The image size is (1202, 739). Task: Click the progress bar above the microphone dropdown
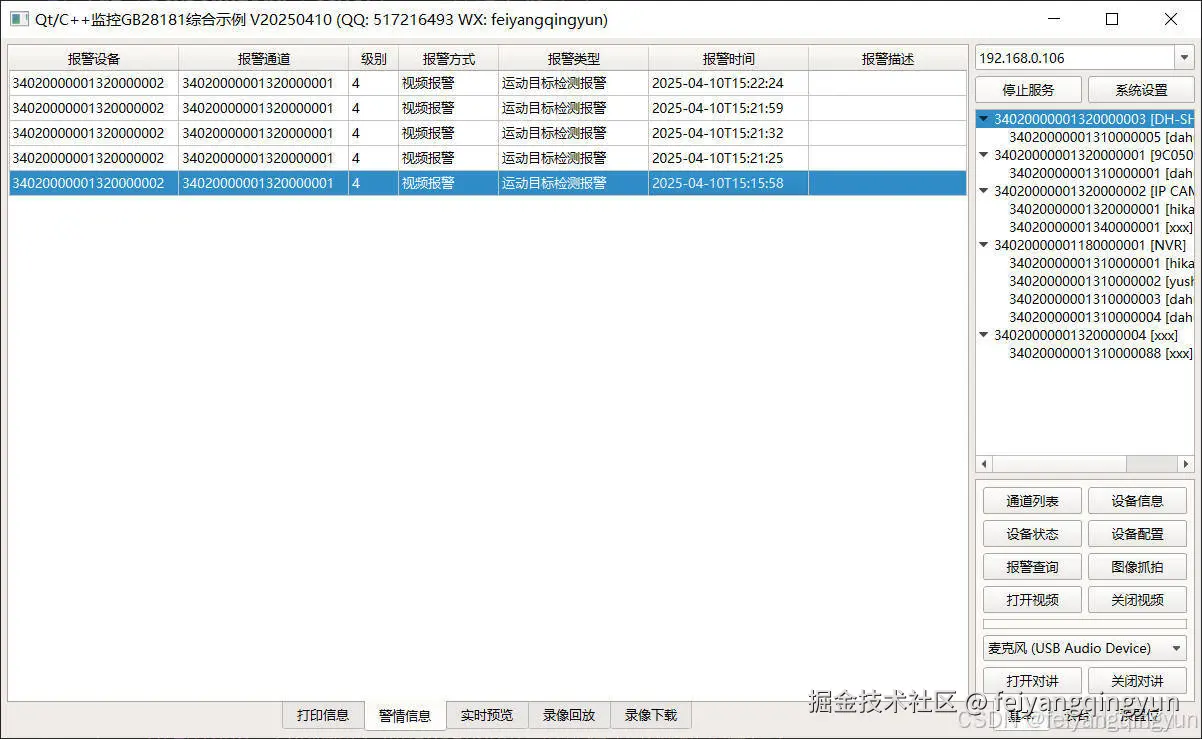click(x=1085, y=624)
